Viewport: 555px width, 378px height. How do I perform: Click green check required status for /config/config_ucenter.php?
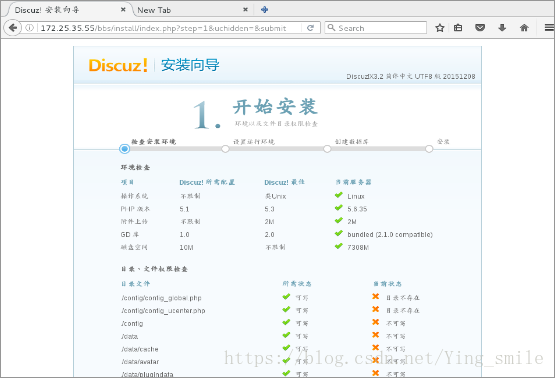[286, 309]
